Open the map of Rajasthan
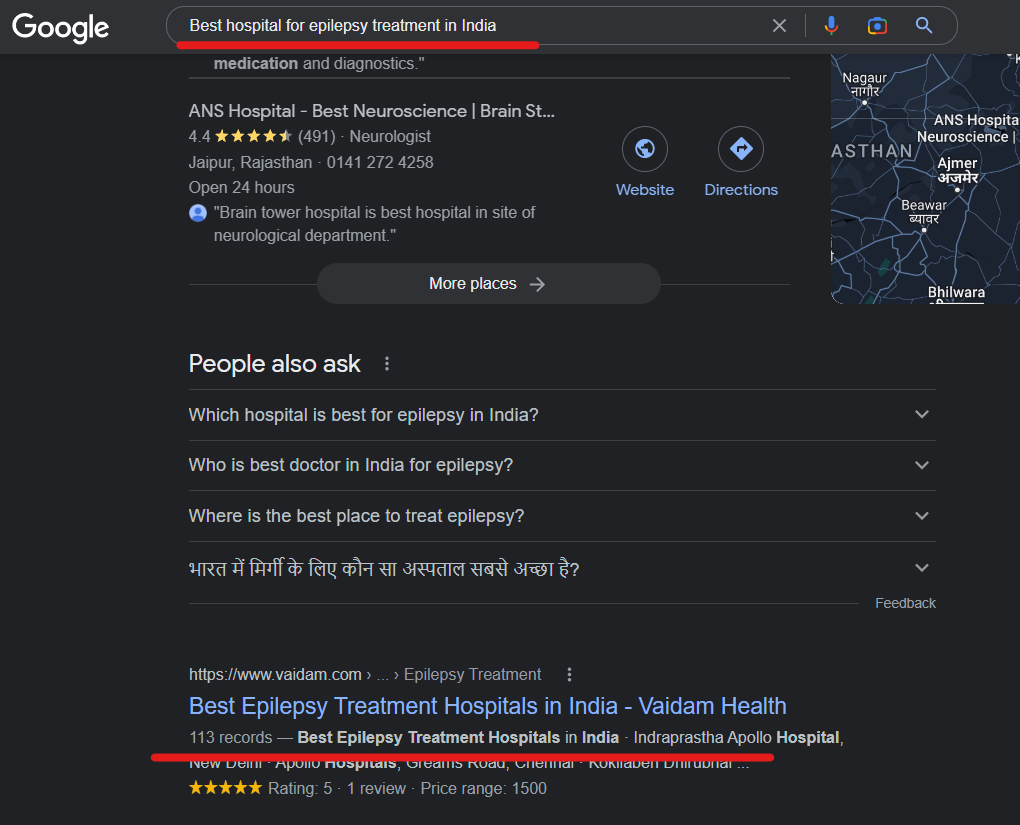 pyautogui.click(x=925, y=179)
